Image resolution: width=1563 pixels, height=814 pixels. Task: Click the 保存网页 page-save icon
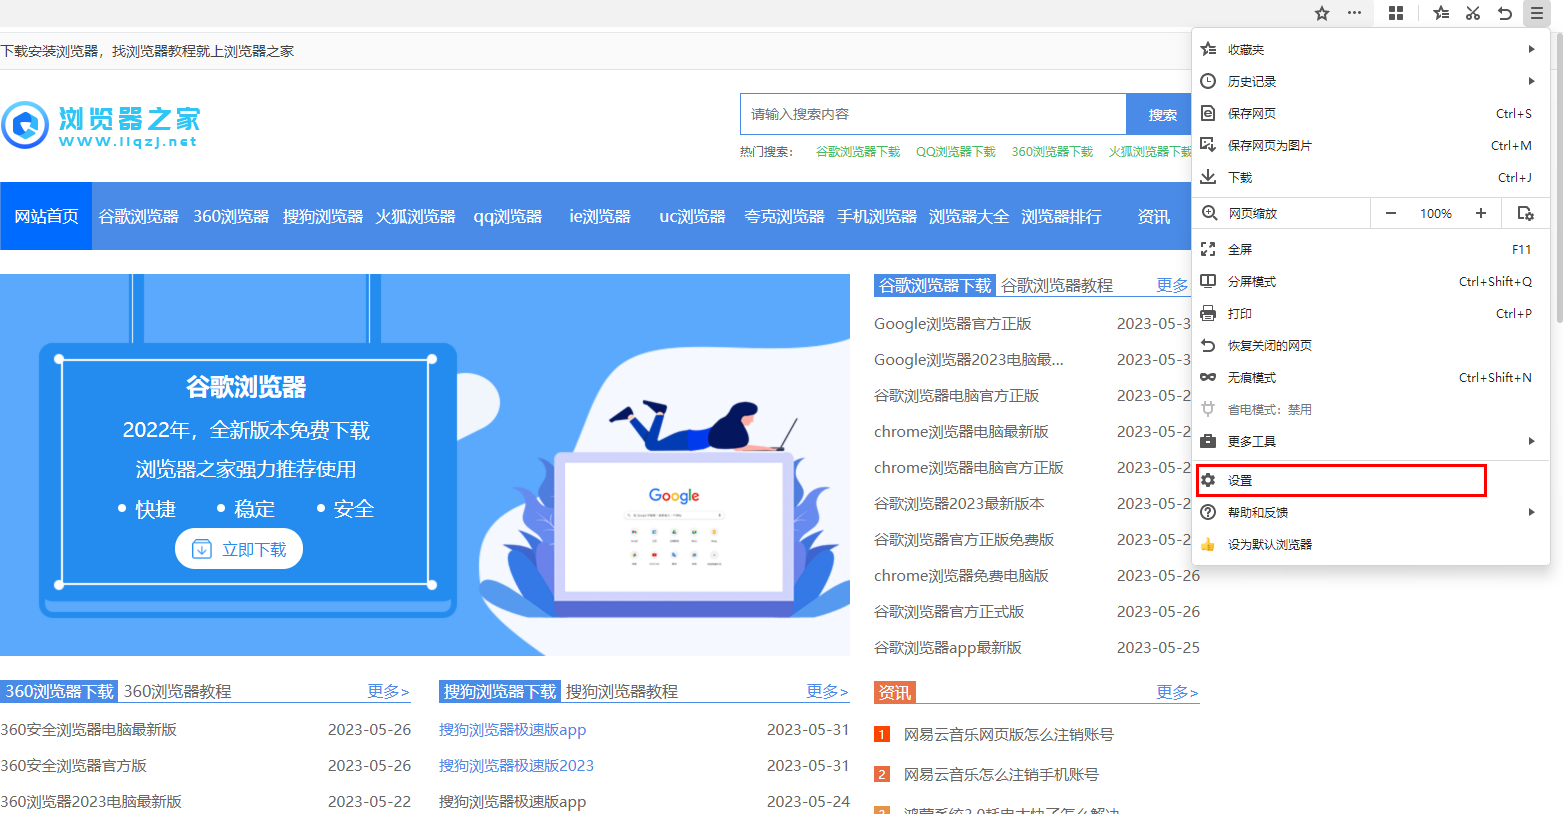point(1208,113)
